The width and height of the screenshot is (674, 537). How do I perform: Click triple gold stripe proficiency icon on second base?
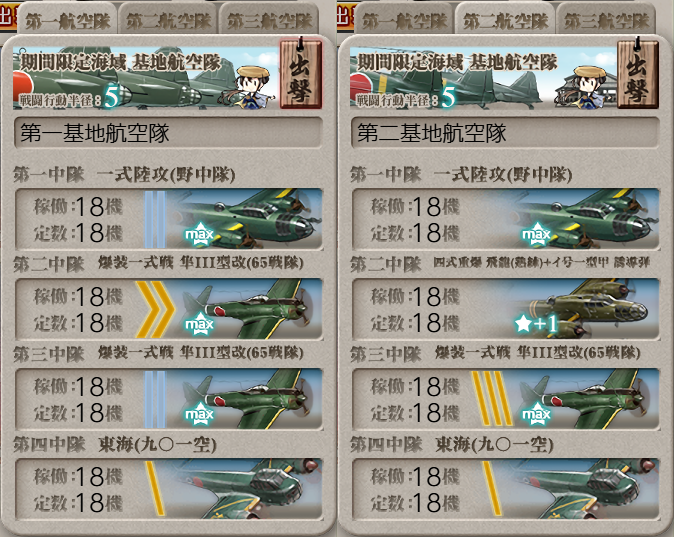coord(492,399)
